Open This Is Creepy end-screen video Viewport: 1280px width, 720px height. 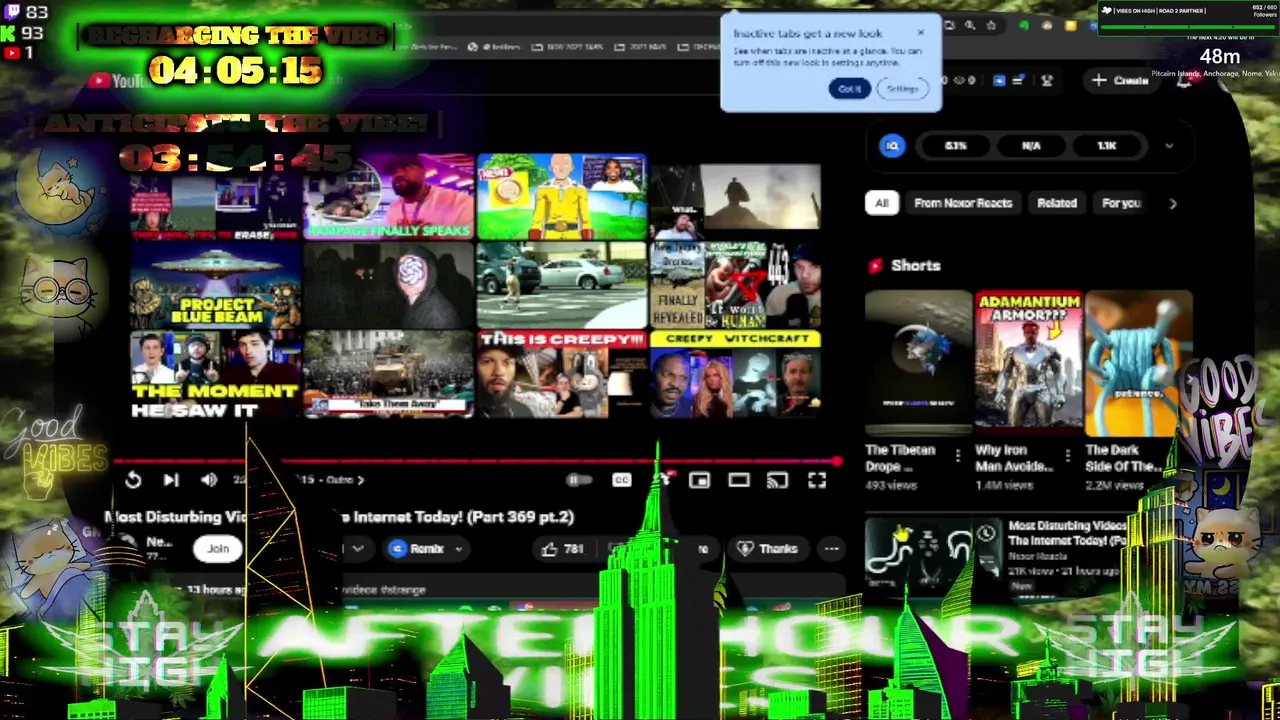[561, 374]
